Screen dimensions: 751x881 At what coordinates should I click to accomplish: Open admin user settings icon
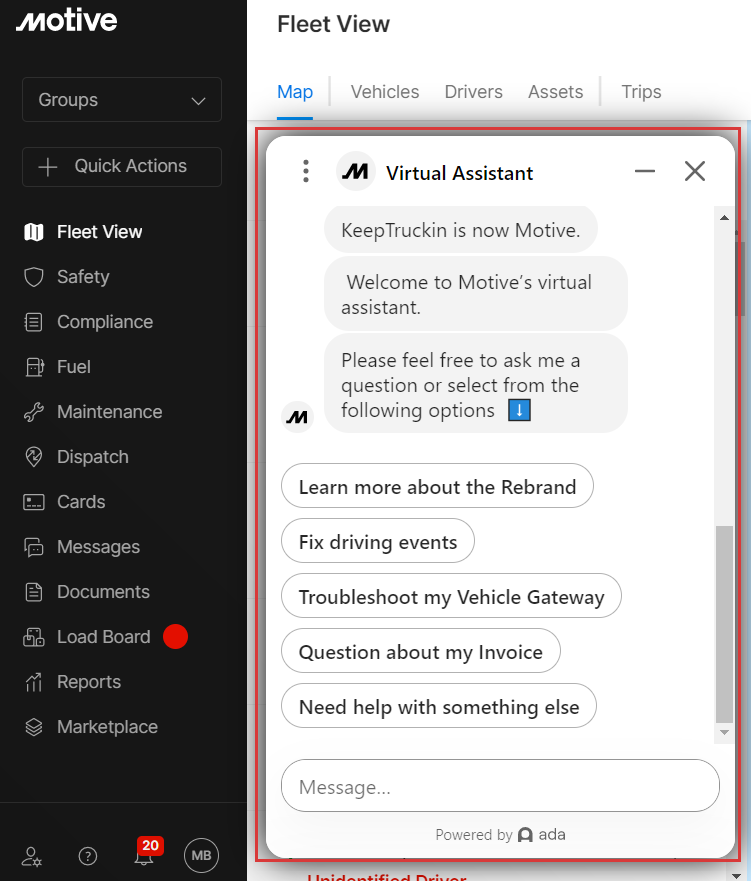[32, 856]
